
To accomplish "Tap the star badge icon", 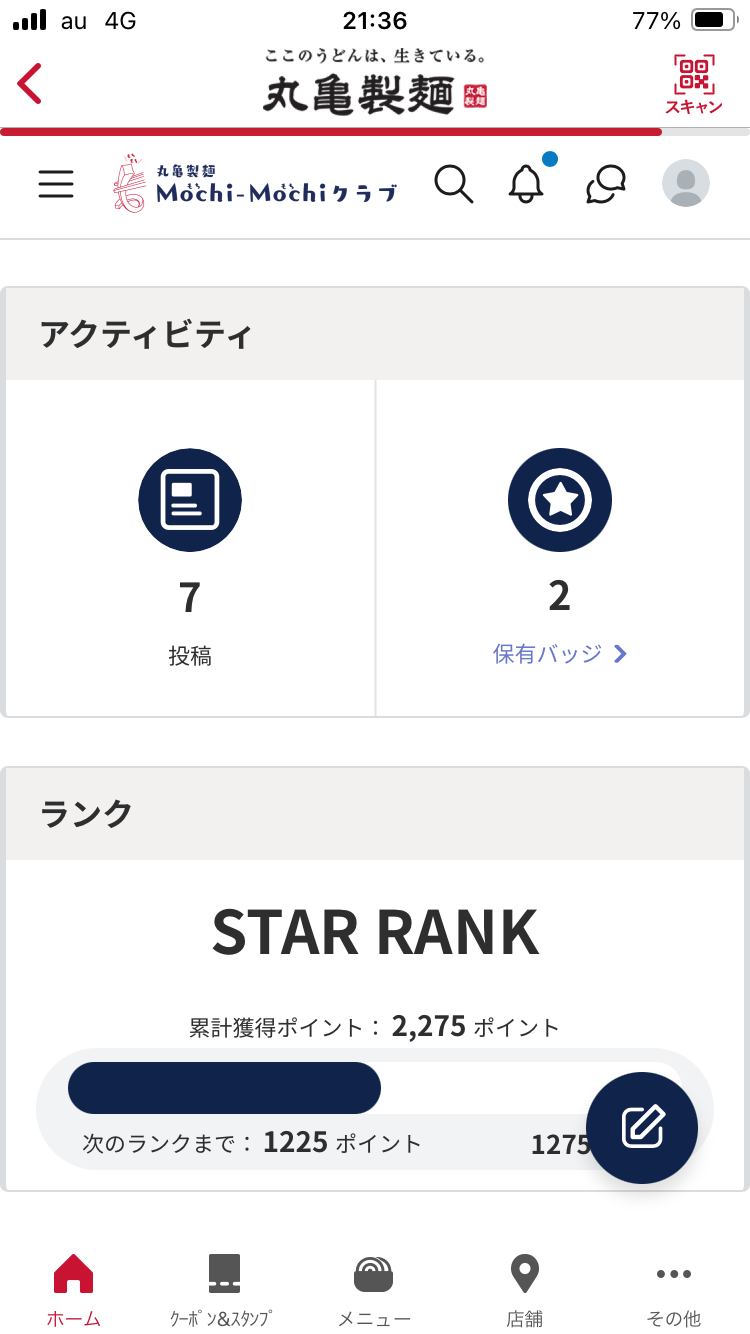I will 560,499.
